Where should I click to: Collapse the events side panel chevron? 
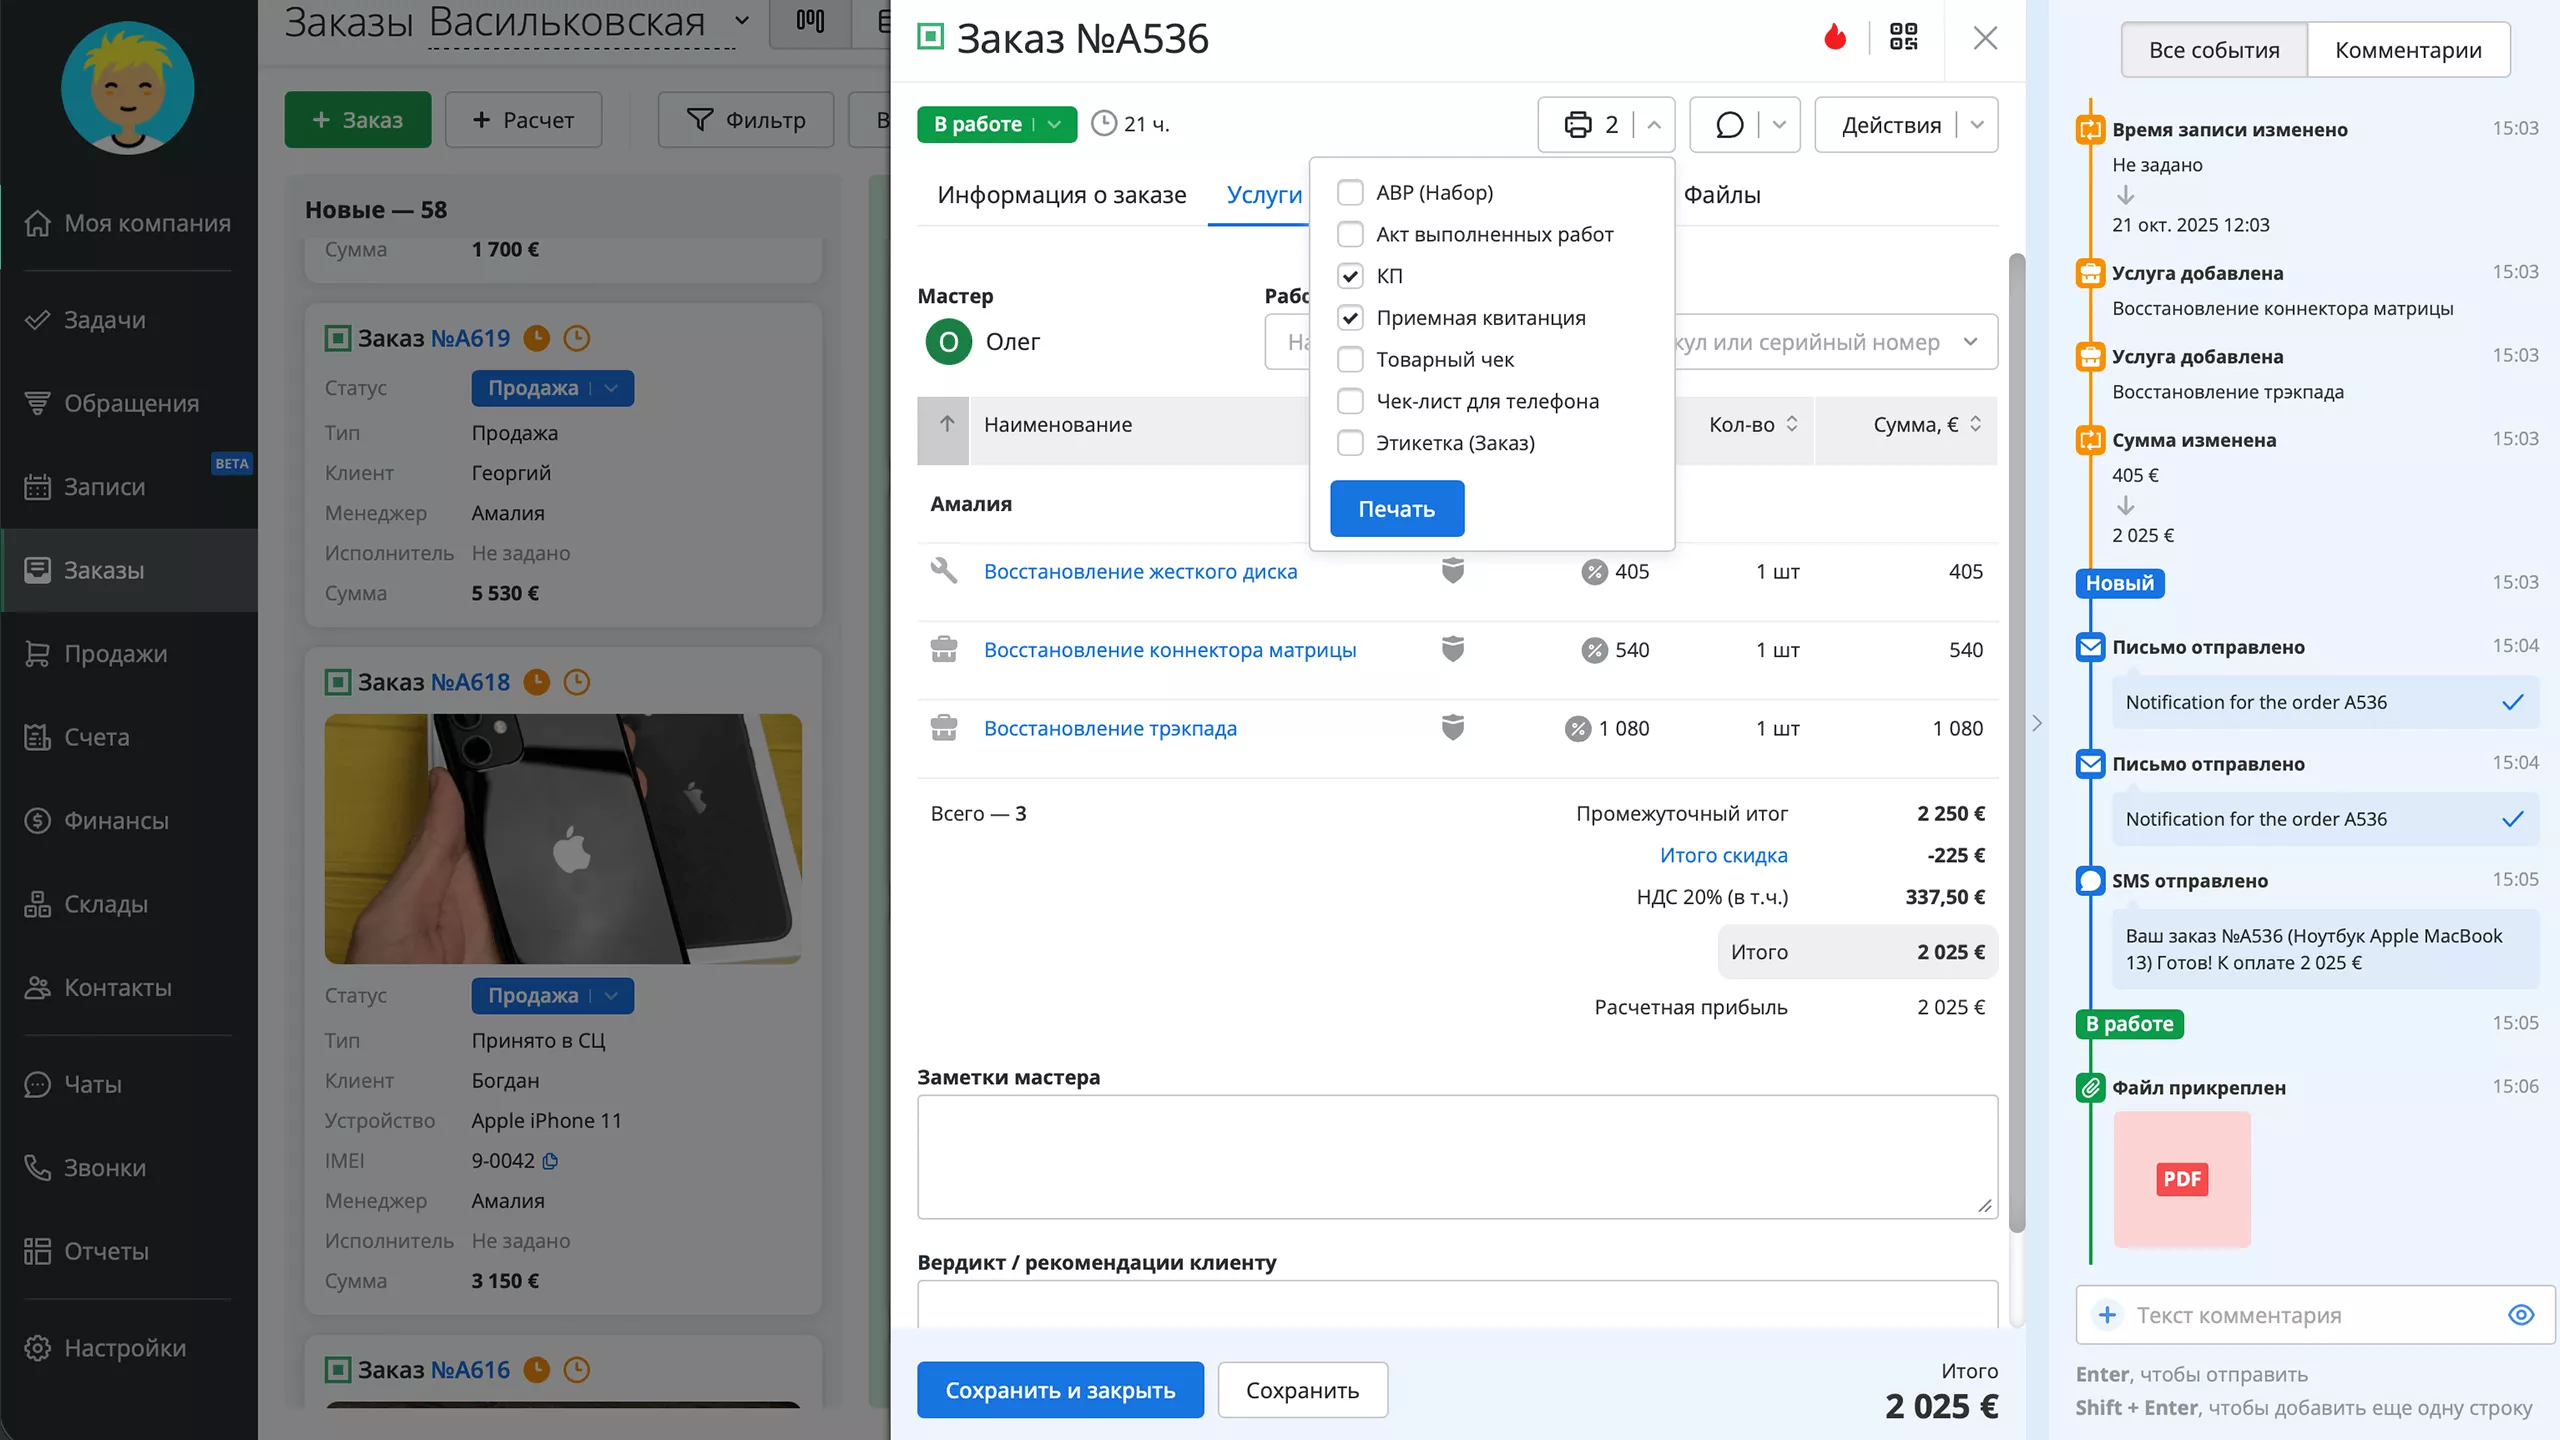point(2037,723)
